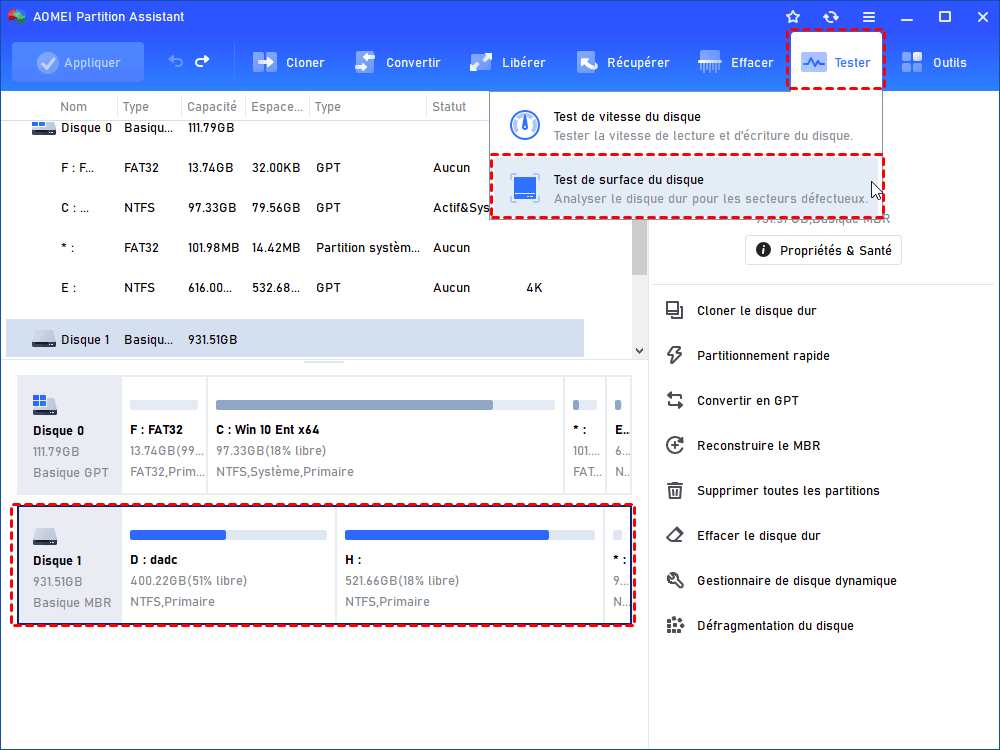Click the undo arrow icon
Viewport: 1000px width, 750px height.
(176, 62)
